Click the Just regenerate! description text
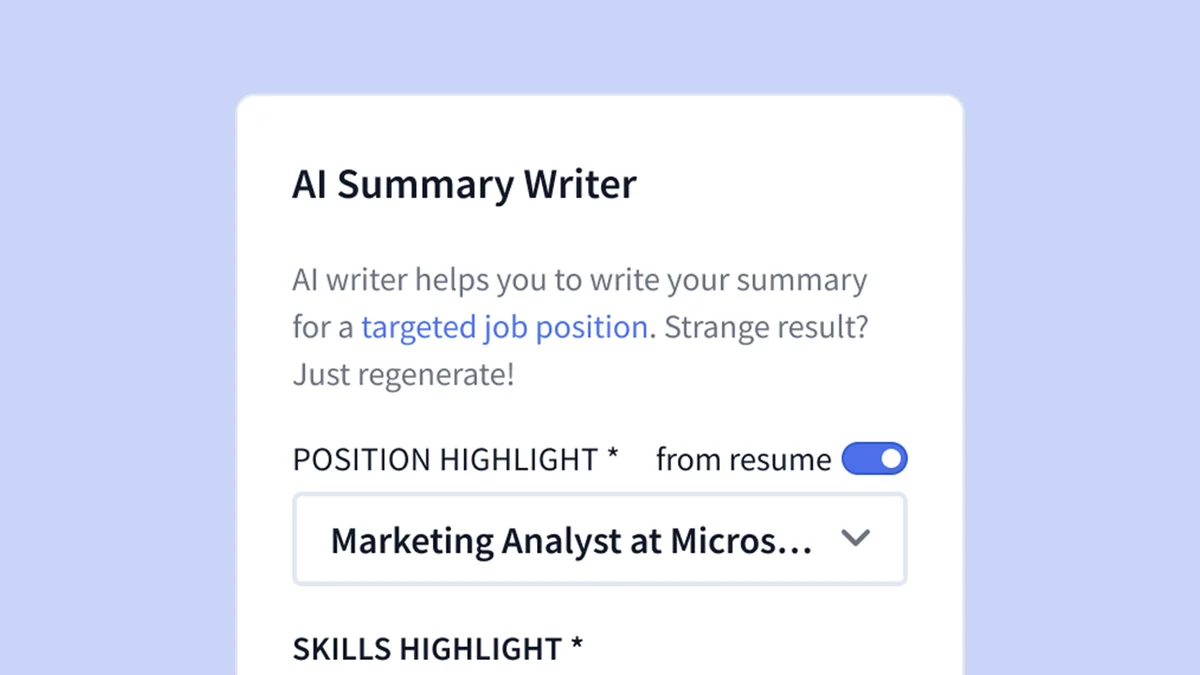This screenshot has height=675, width=1200. 402,374
